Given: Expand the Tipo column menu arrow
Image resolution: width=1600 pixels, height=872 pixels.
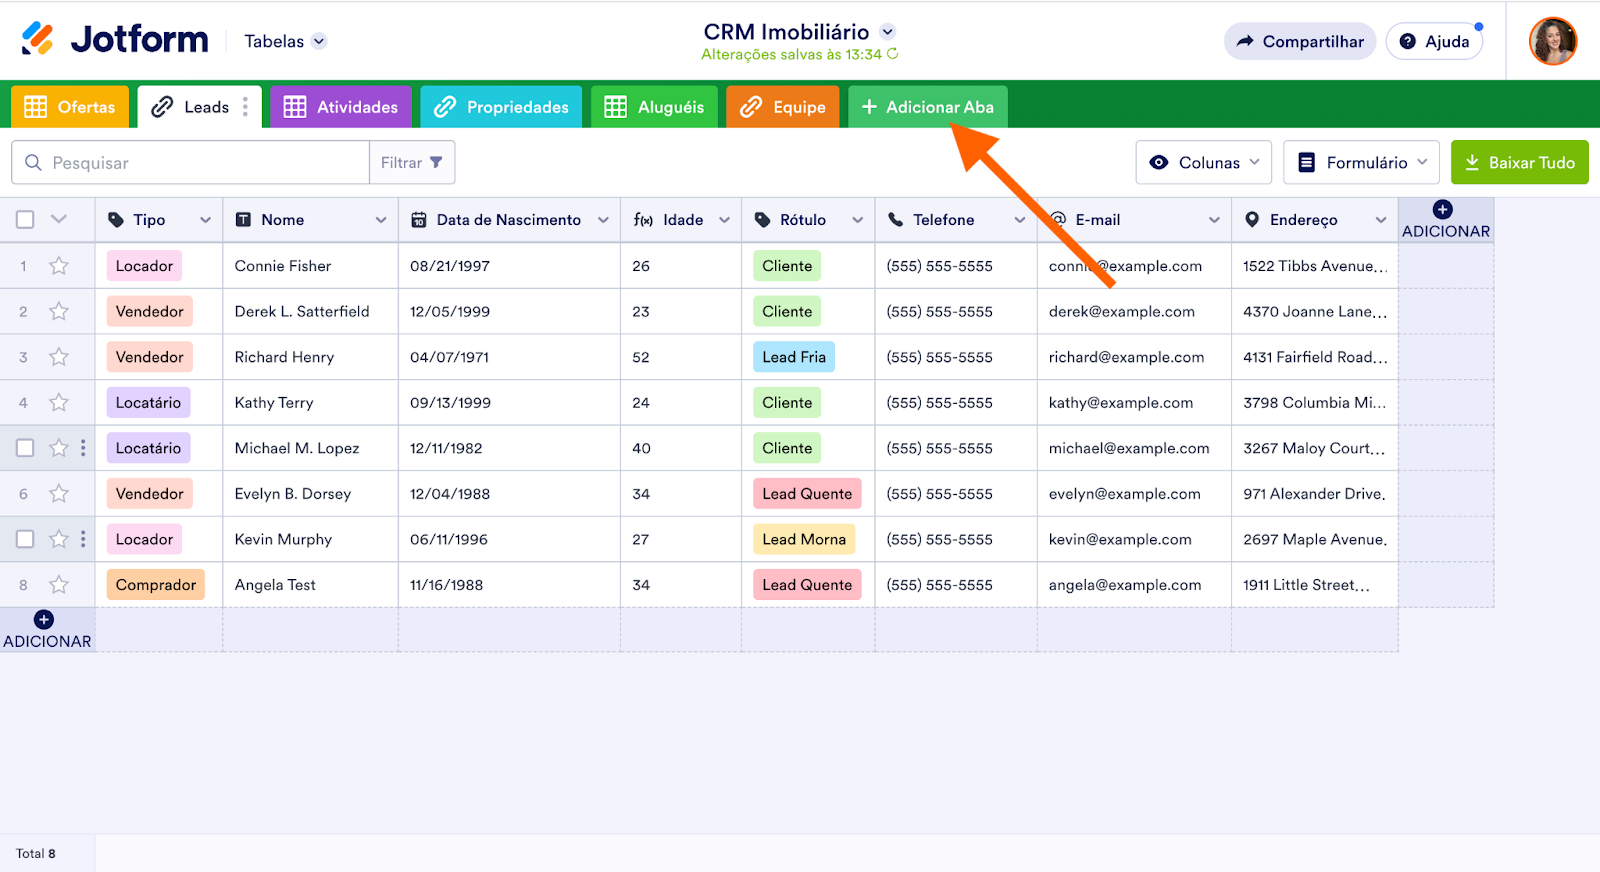Looking at the screenshot, I should coord(205,220).
